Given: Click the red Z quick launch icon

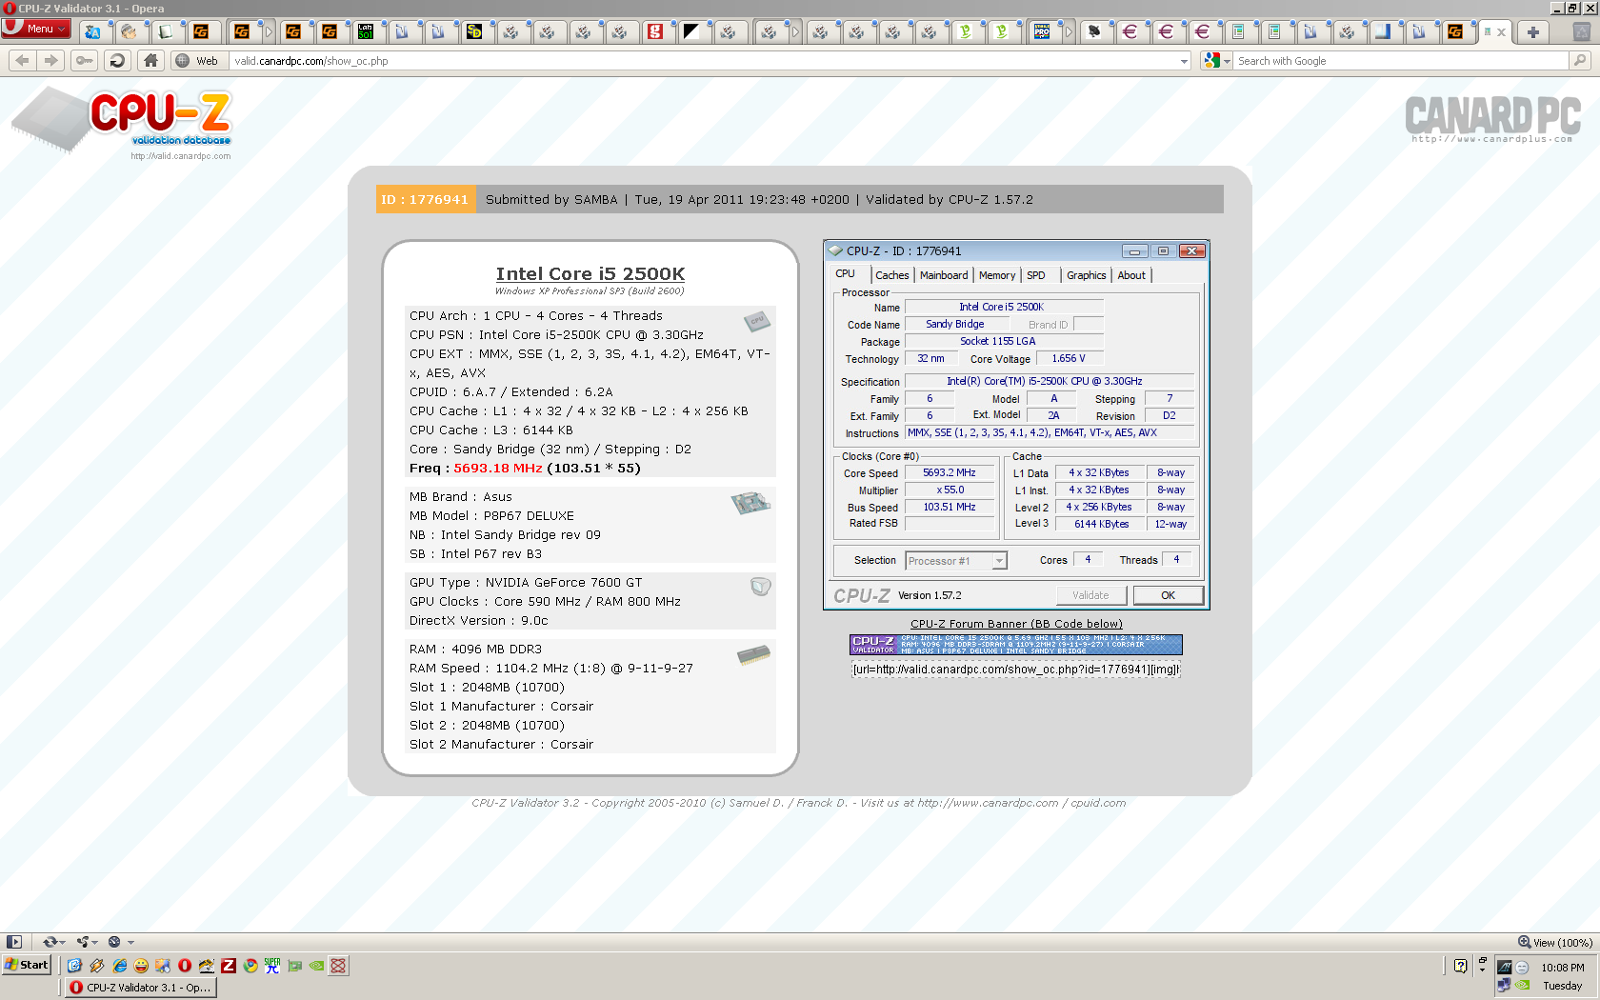Looking at the screenshot, I should pos(229,966).
